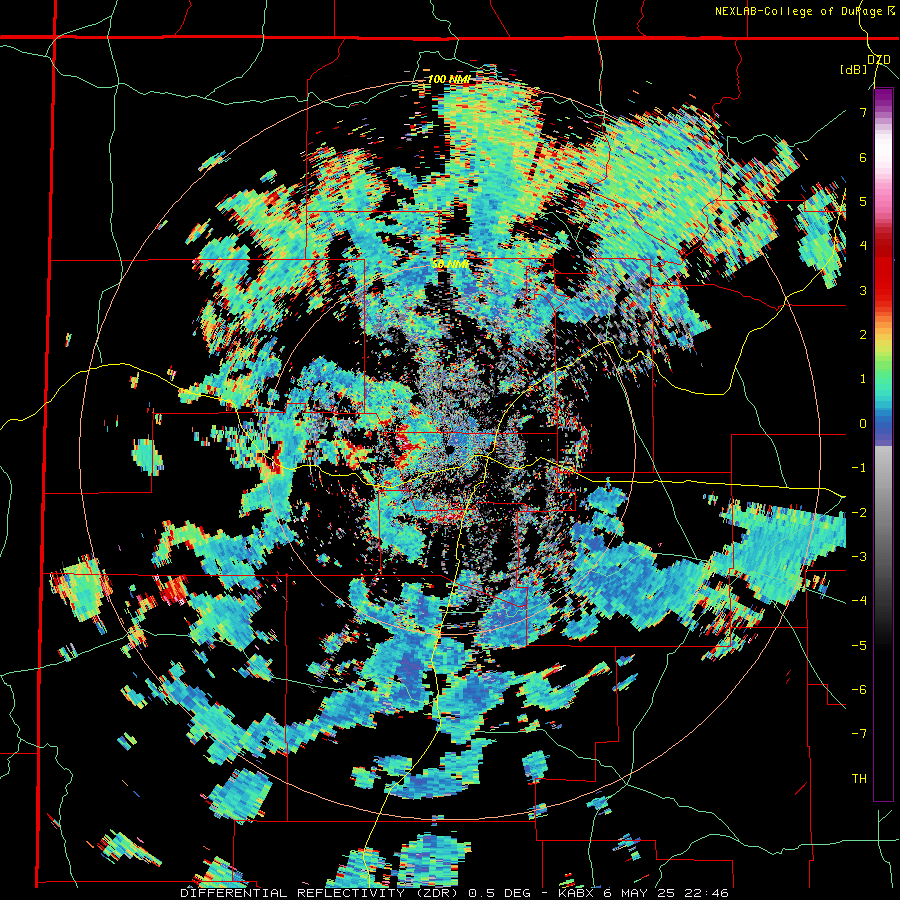
Task: Click the DZD label above the color scale
Action: [878, 59]
